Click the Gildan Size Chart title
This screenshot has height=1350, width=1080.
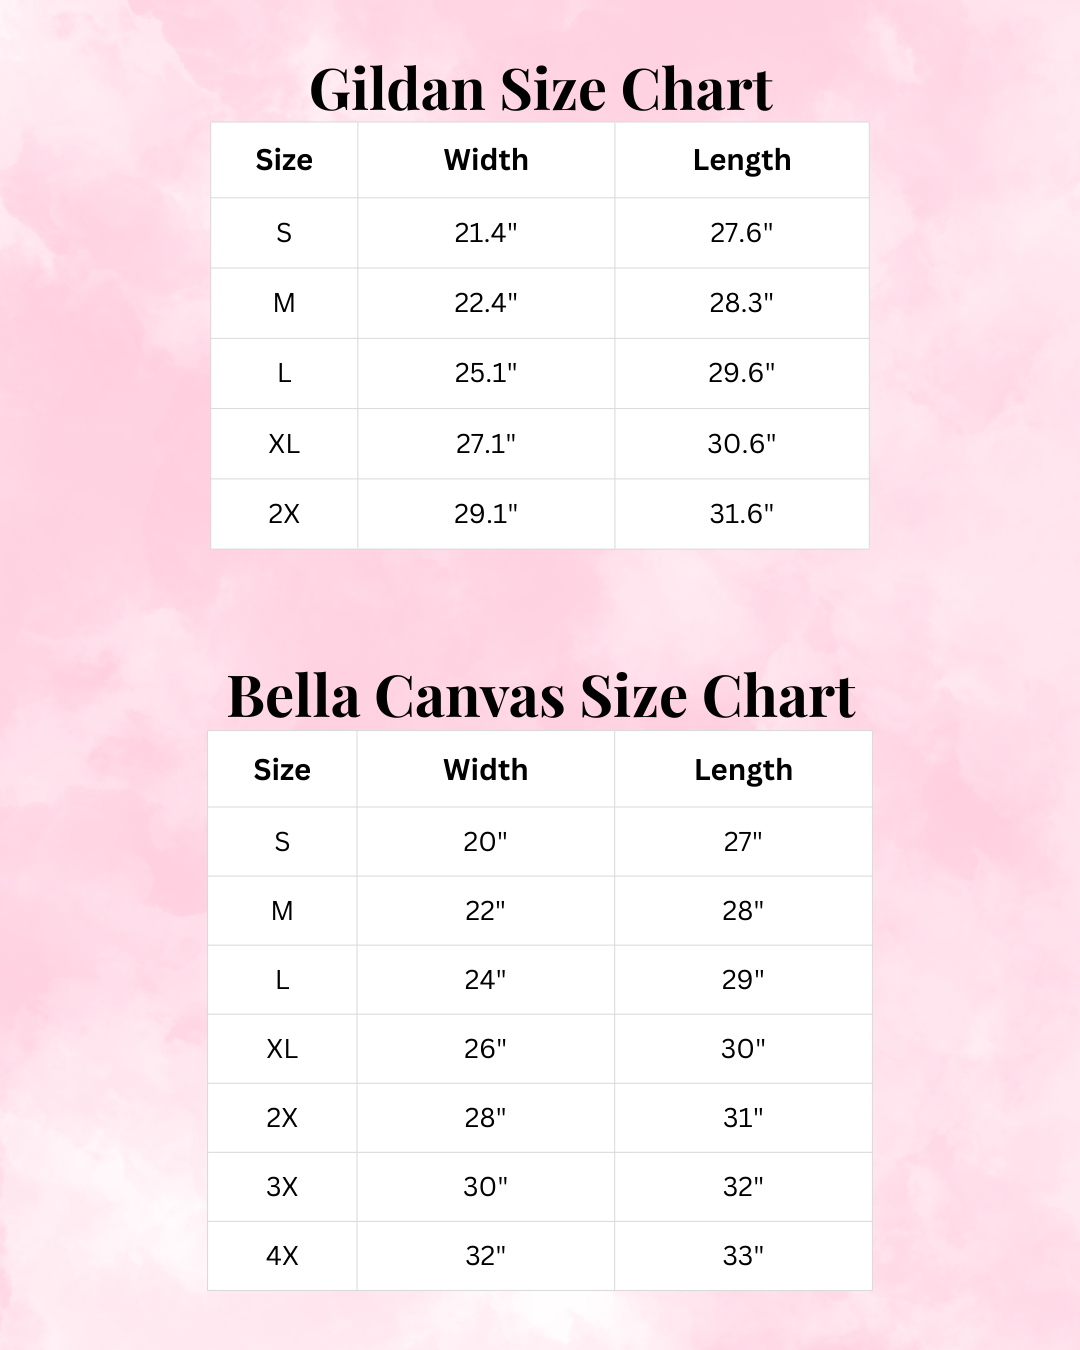[x=540, y=90]
